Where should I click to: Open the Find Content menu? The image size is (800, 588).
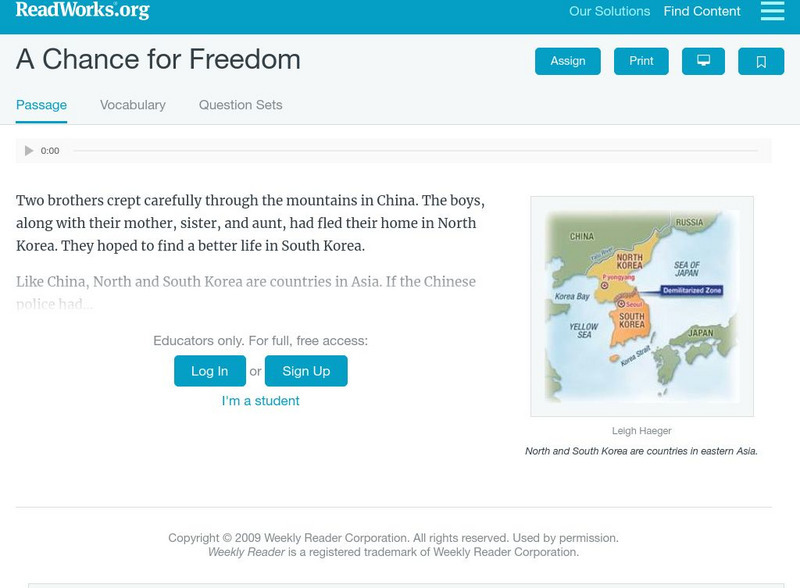click(702, 11)
